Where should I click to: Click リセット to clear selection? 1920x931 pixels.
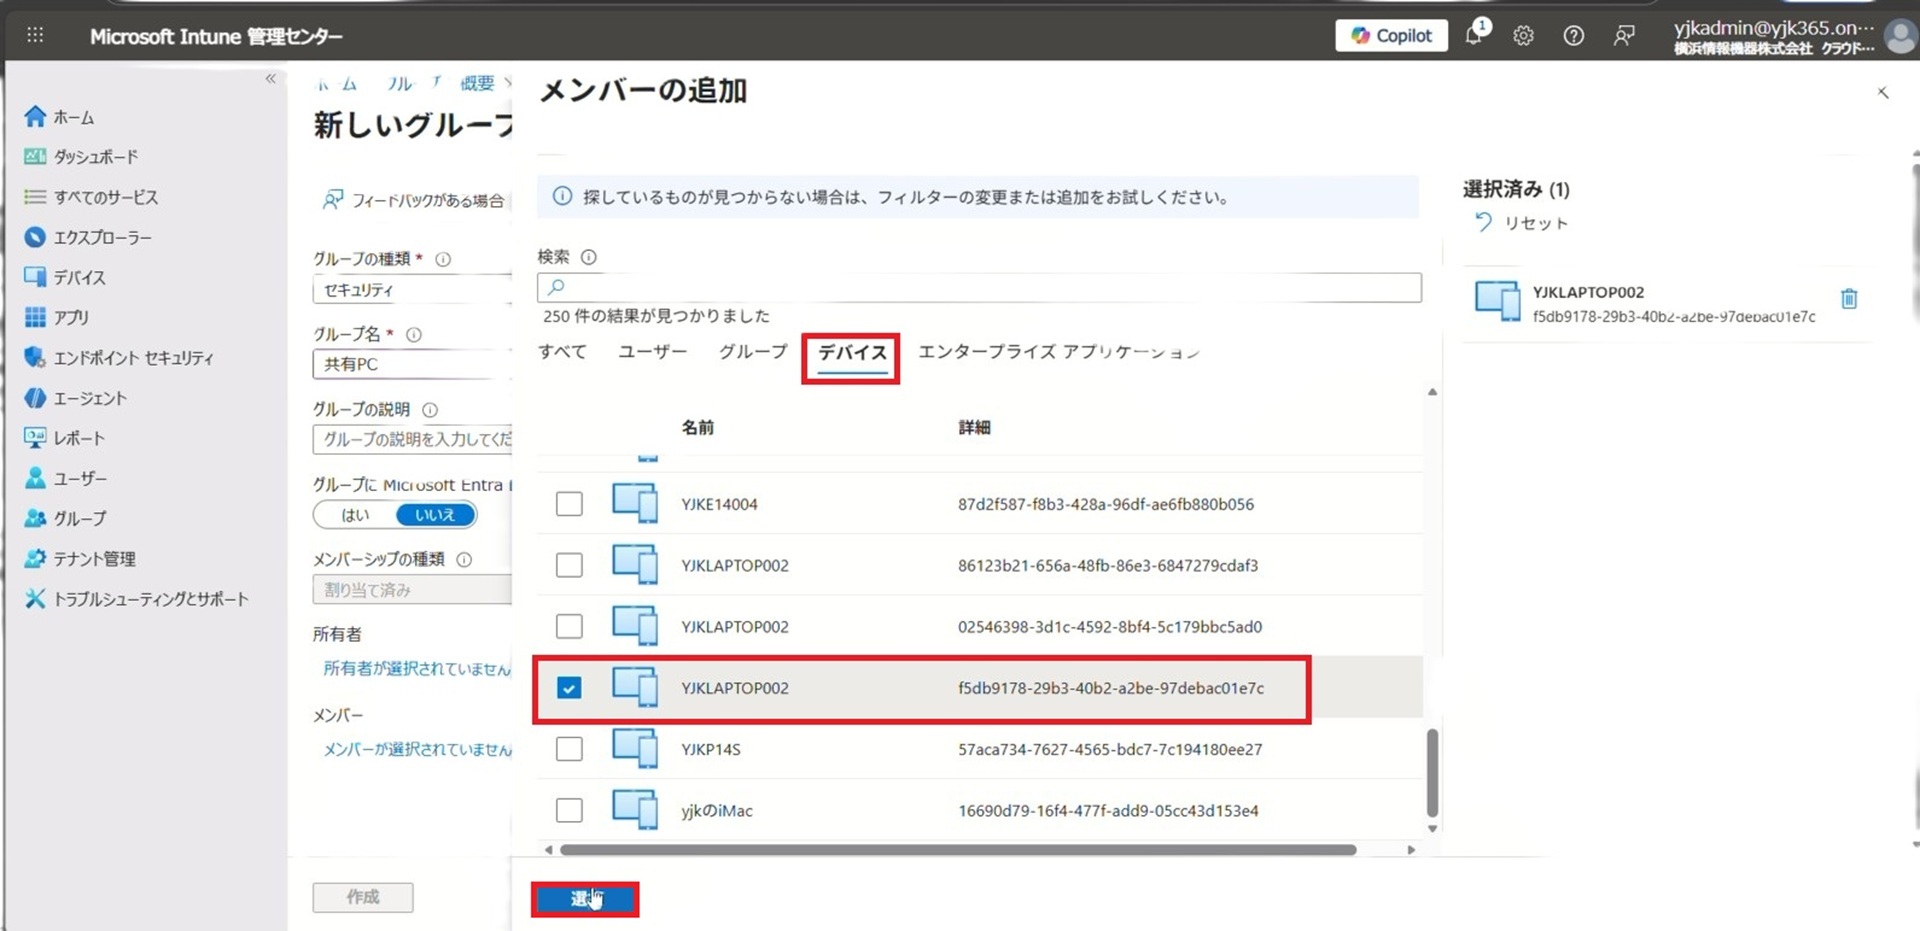[1522, 223]
